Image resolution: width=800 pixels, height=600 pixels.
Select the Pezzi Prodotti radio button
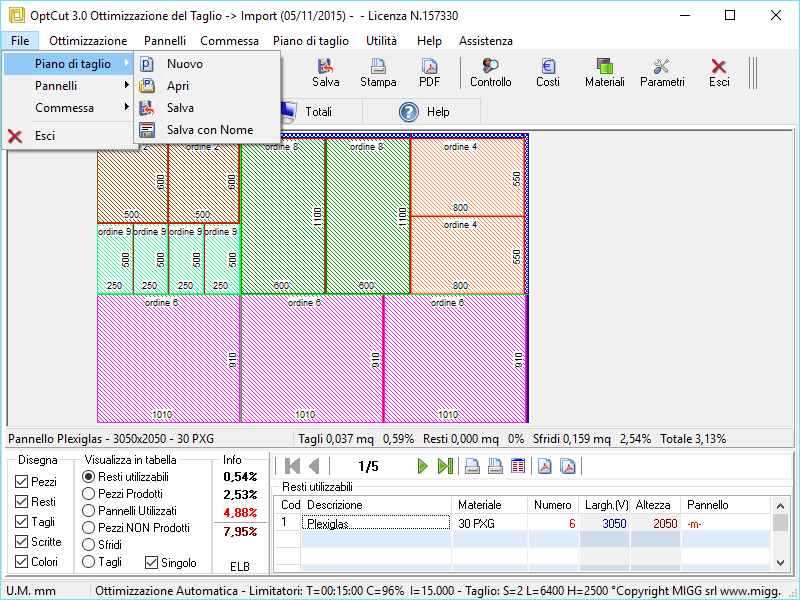[89, 493]
